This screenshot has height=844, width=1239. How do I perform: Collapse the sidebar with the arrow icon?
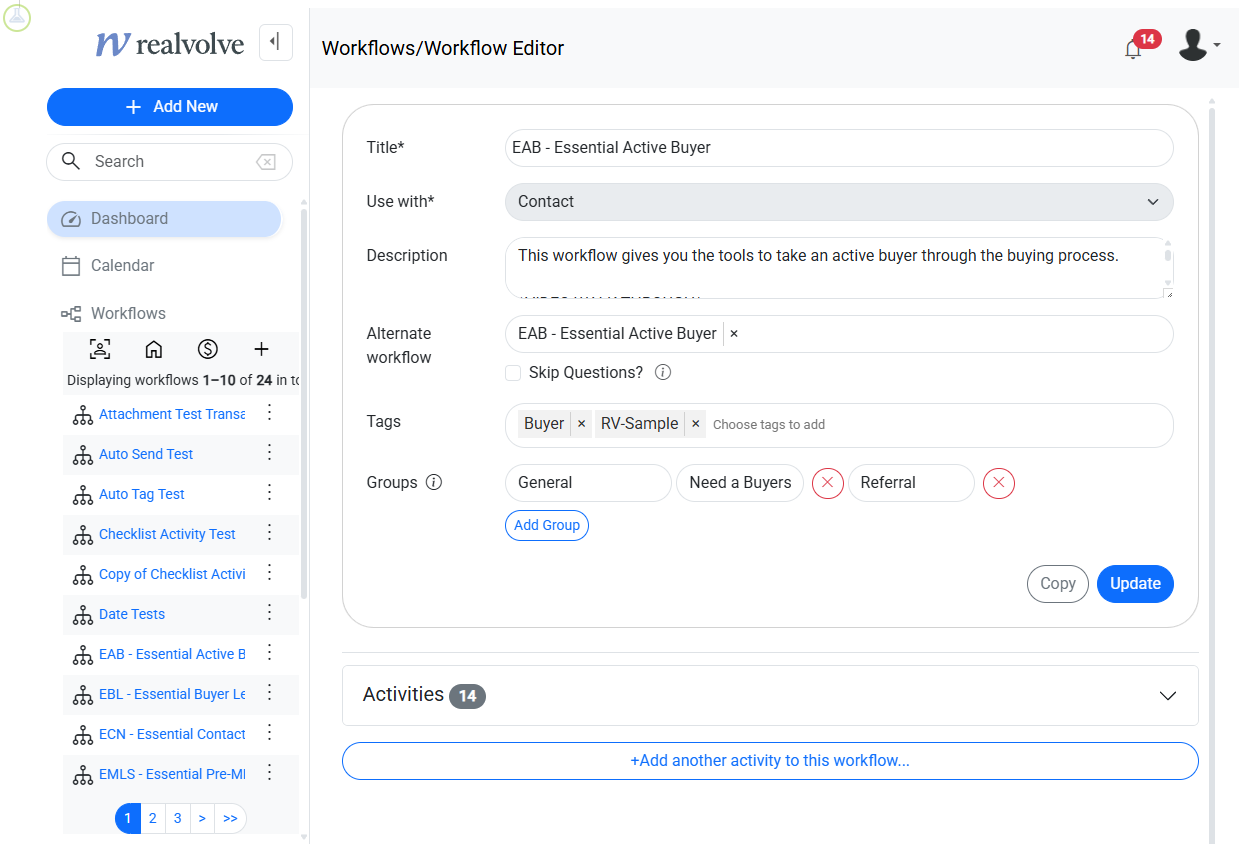point(275,43)
